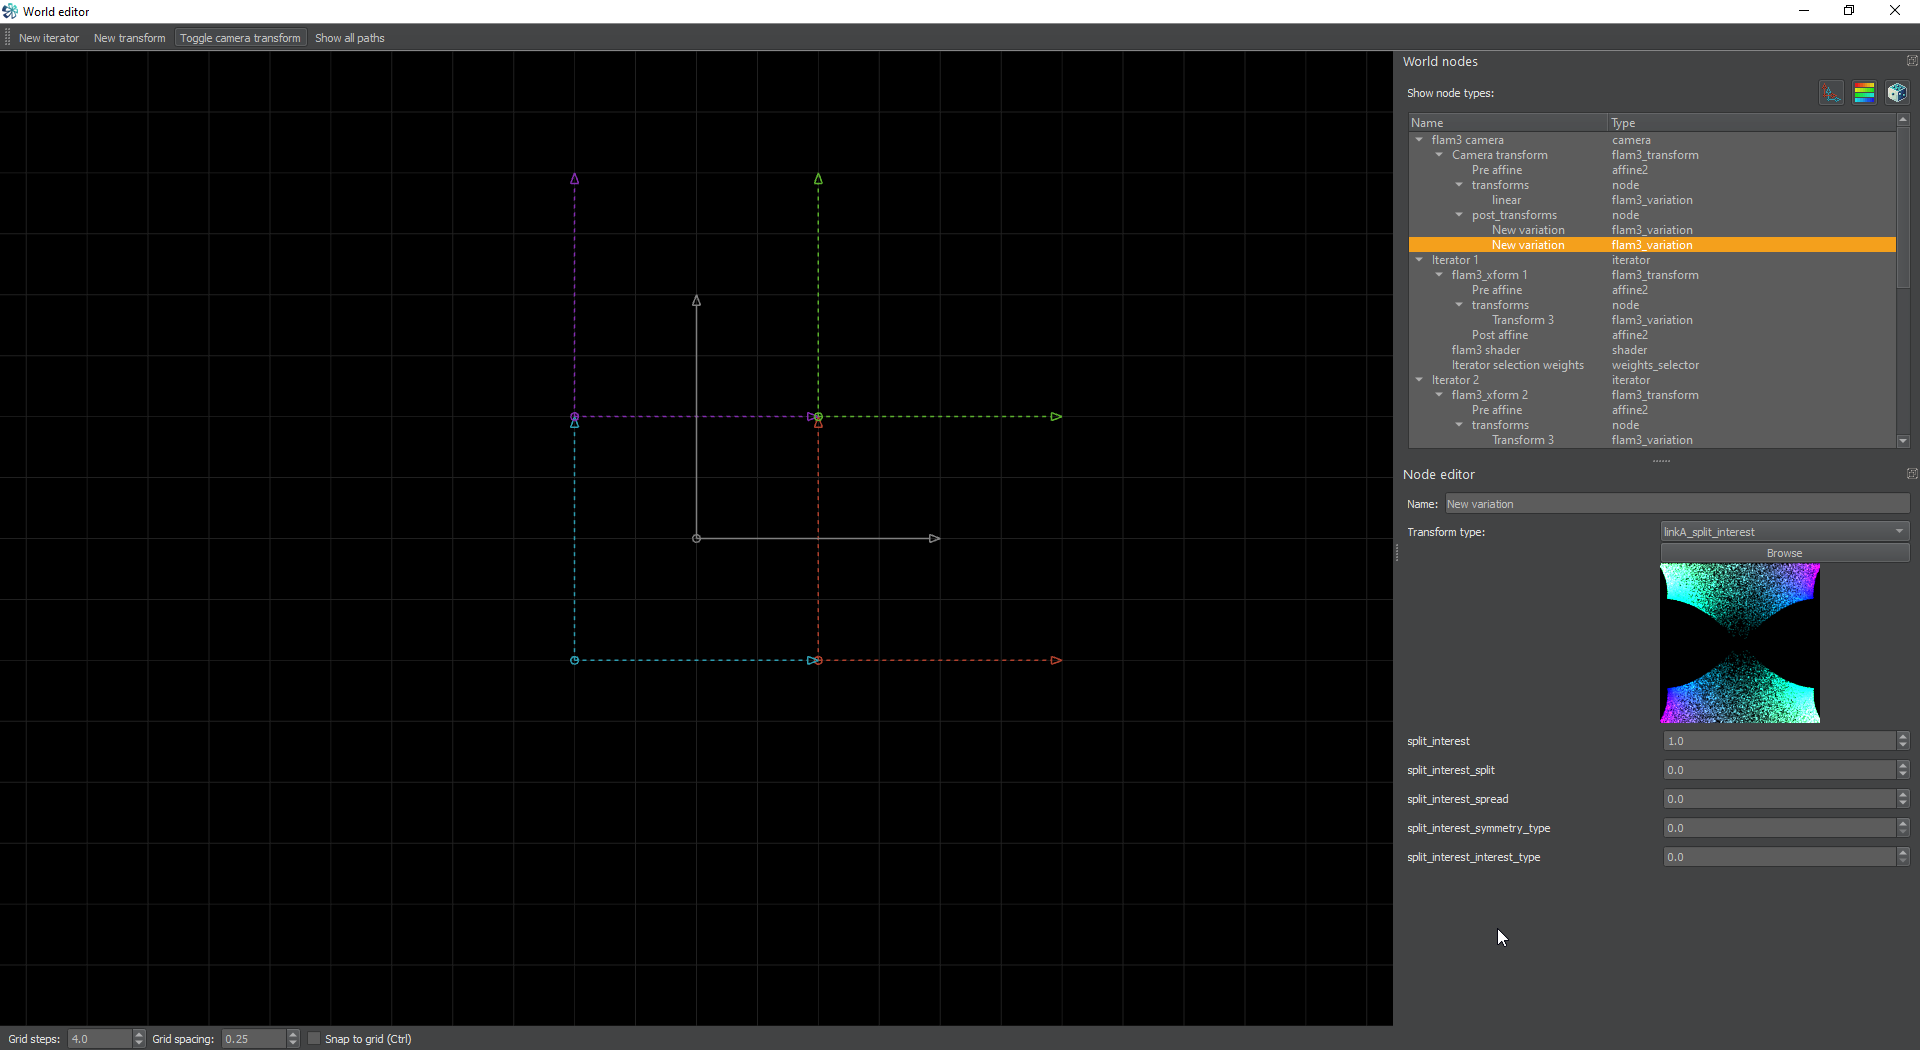Viewport: 1920px width, 1050px height.
Task: Select the Post affine row
Action: (x=1652, y=335)
